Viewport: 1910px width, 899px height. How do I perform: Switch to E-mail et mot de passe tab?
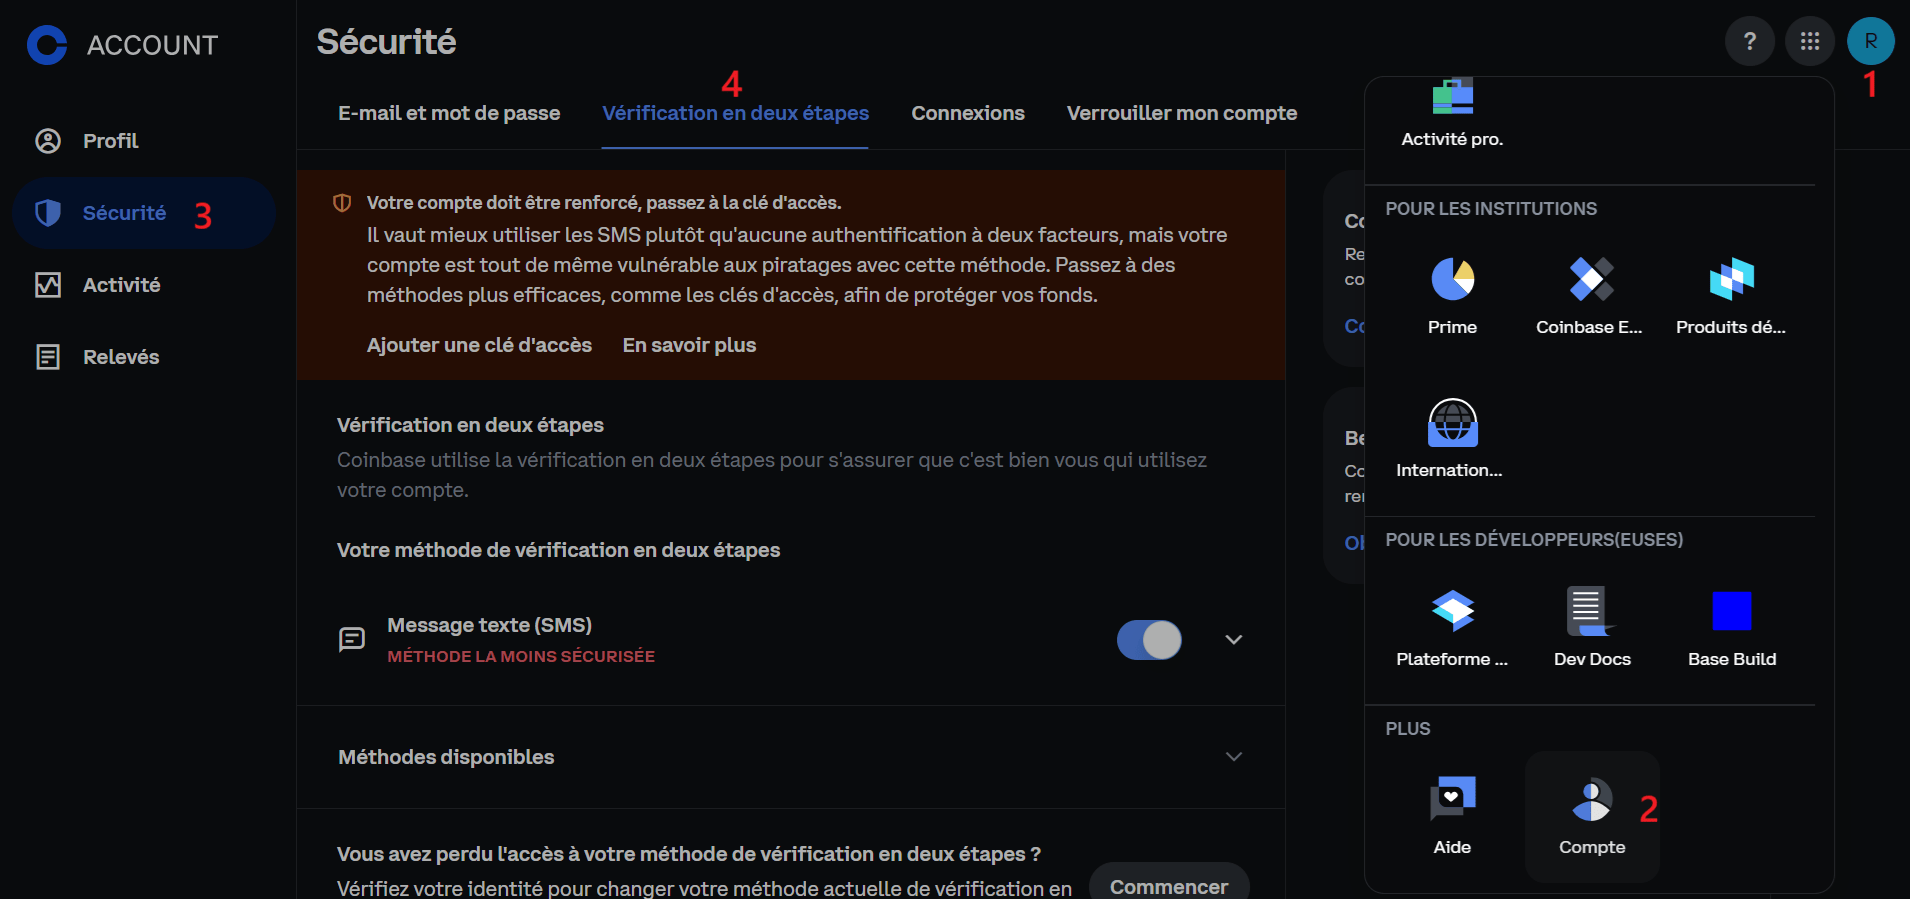tap(449, 113)
